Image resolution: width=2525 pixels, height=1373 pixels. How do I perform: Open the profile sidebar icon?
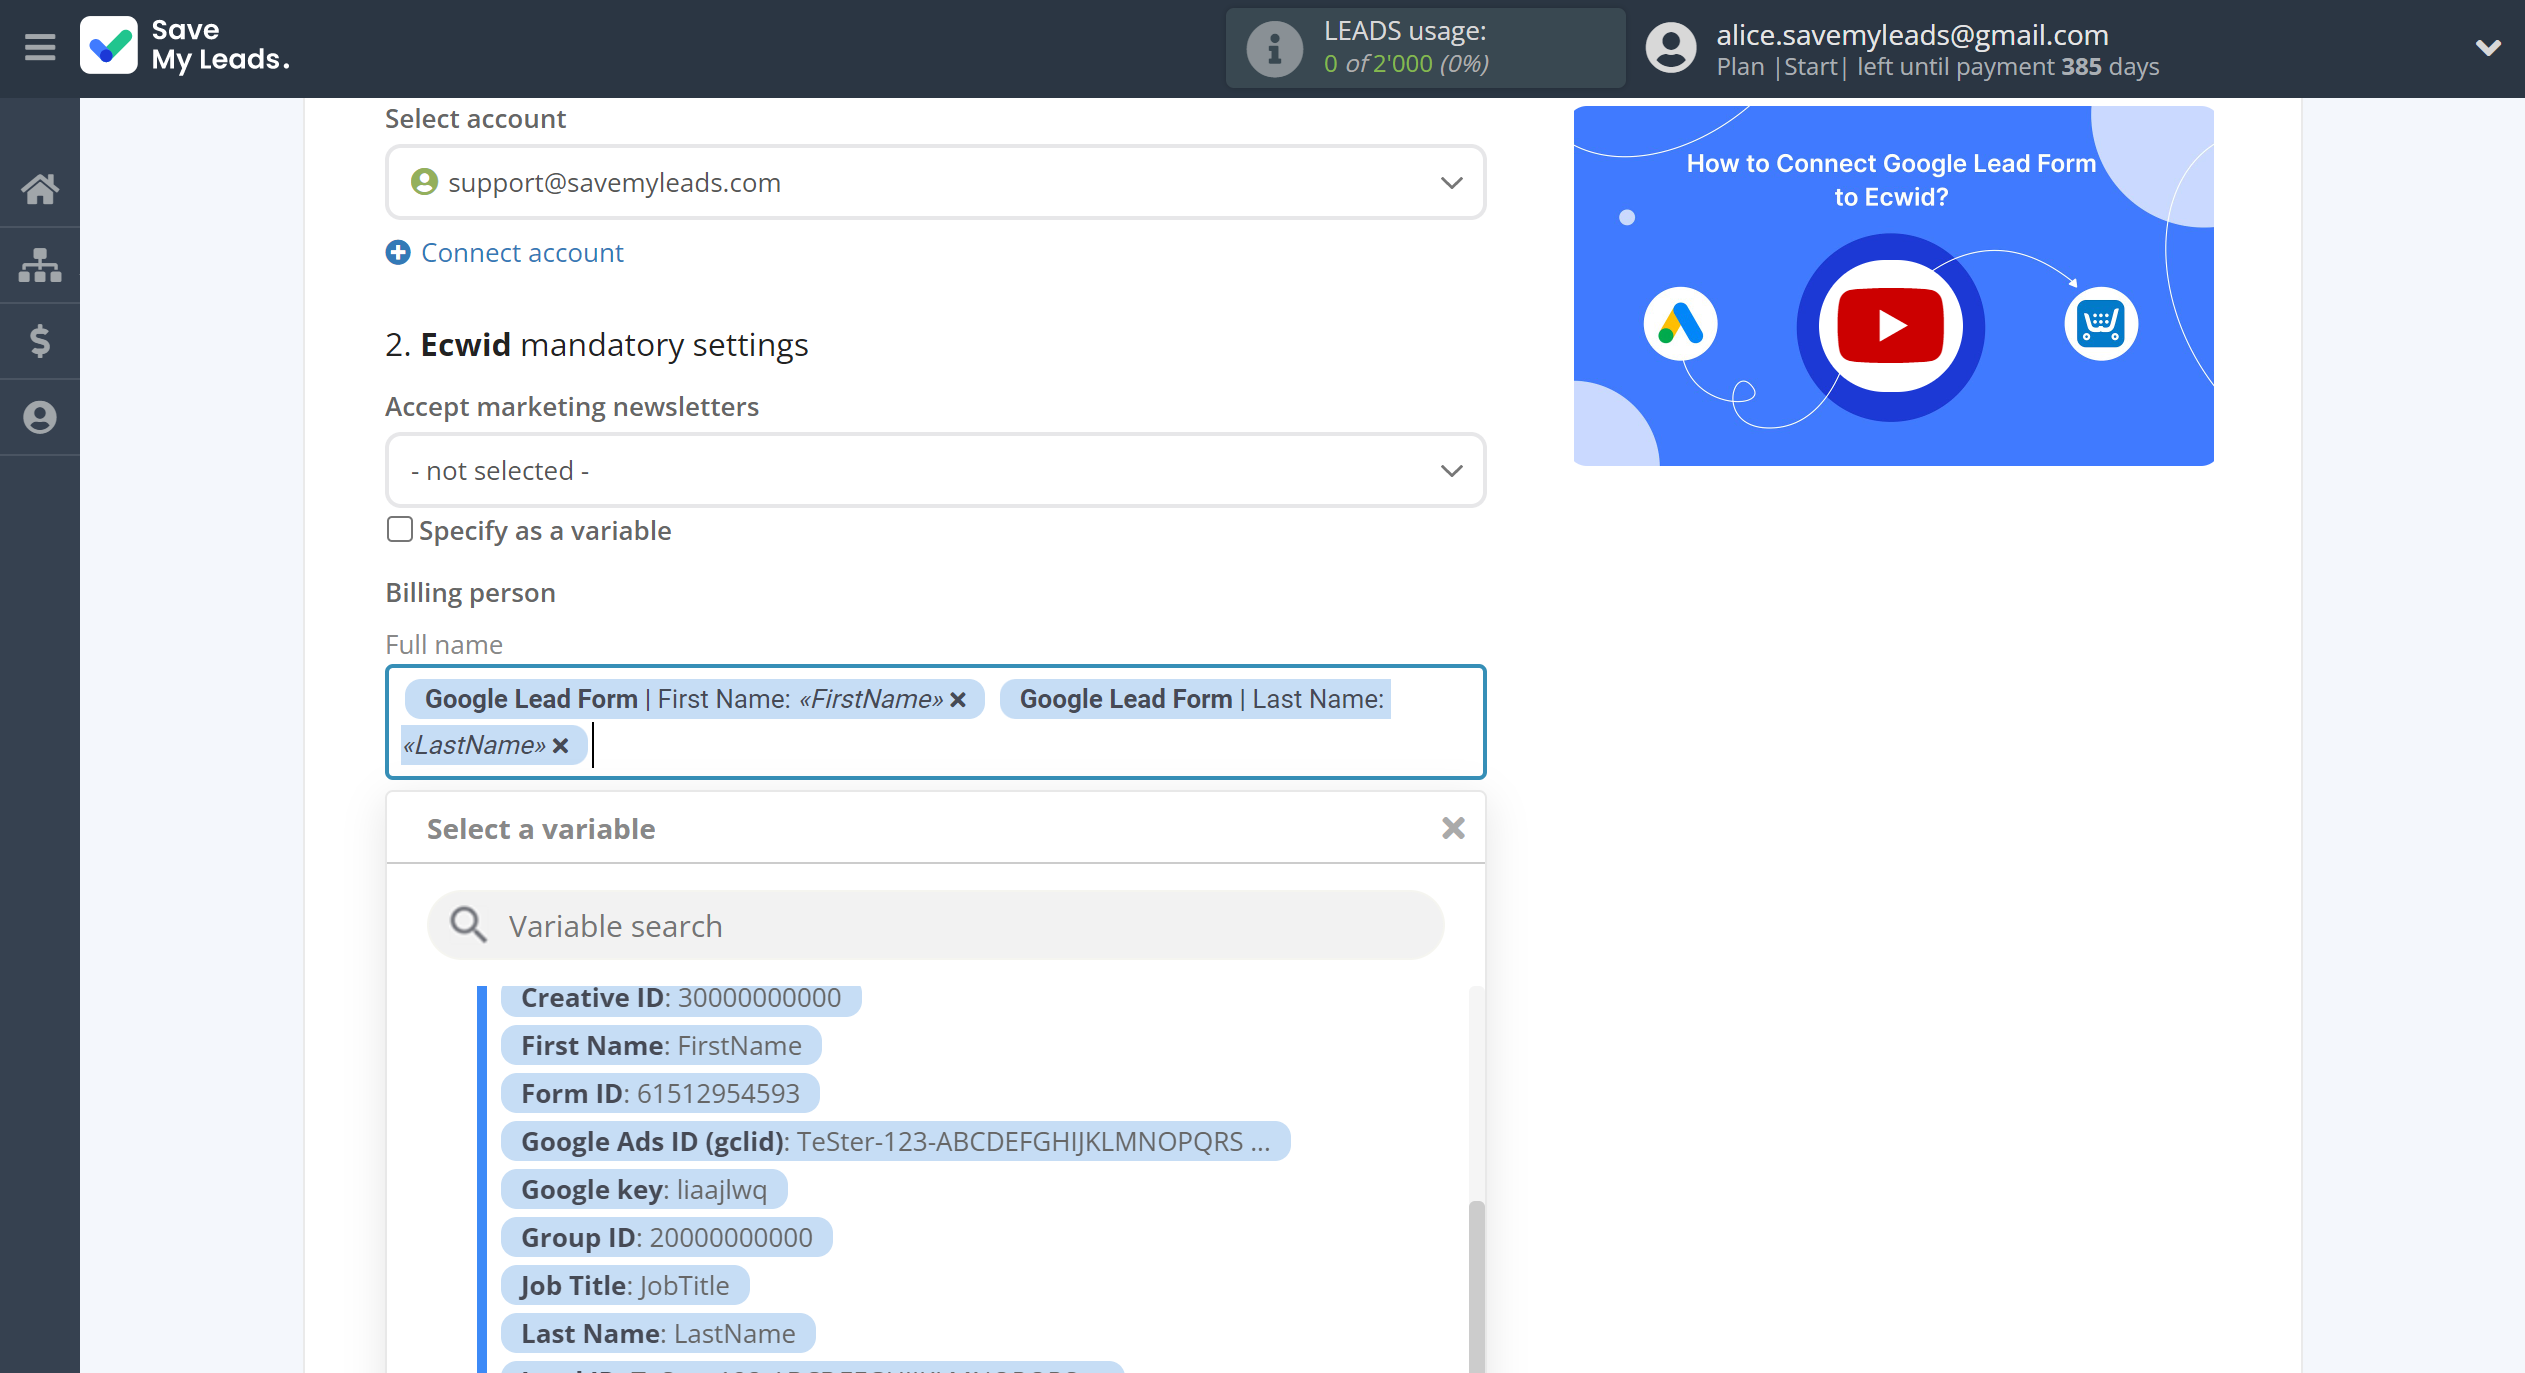(x=40, y=417)
